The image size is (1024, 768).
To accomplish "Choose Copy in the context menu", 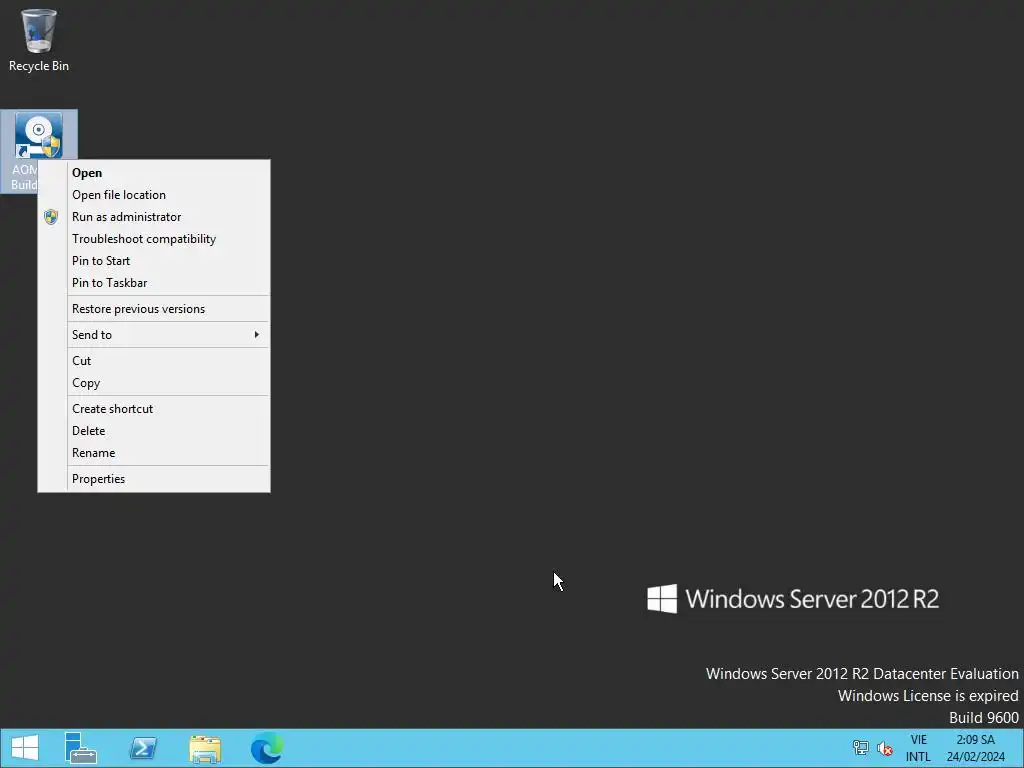I will point(154,383).
